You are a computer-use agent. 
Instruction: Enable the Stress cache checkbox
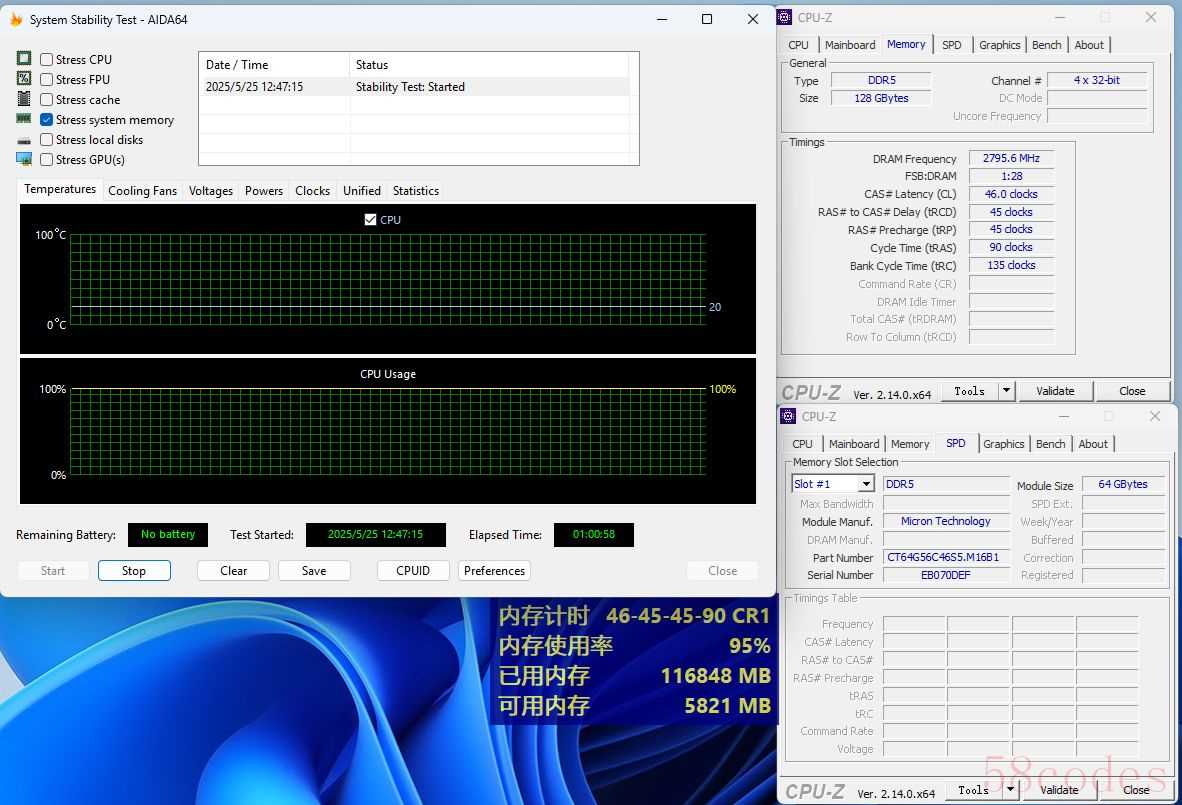coord(47,99)
